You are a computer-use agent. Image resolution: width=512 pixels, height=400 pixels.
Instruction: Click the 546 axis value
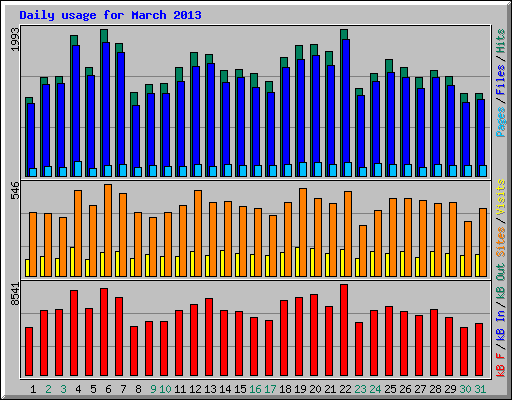click(16, 190)
